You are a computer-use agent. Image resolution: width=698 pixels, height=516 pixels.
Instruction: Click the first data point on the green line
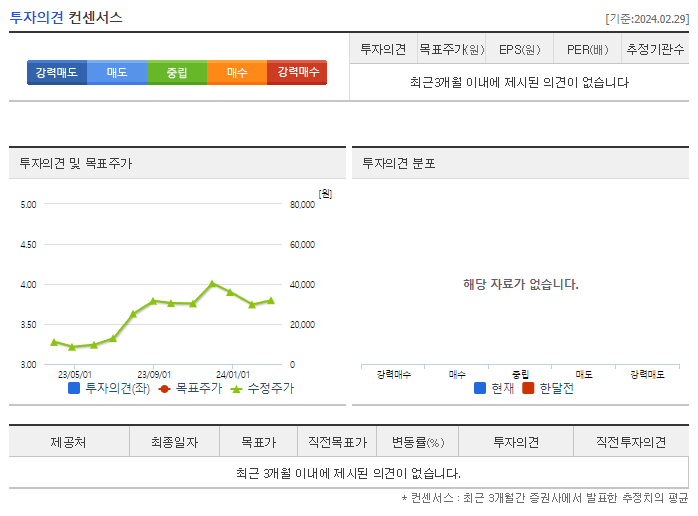pyautogui.click(x=54, y=342)
